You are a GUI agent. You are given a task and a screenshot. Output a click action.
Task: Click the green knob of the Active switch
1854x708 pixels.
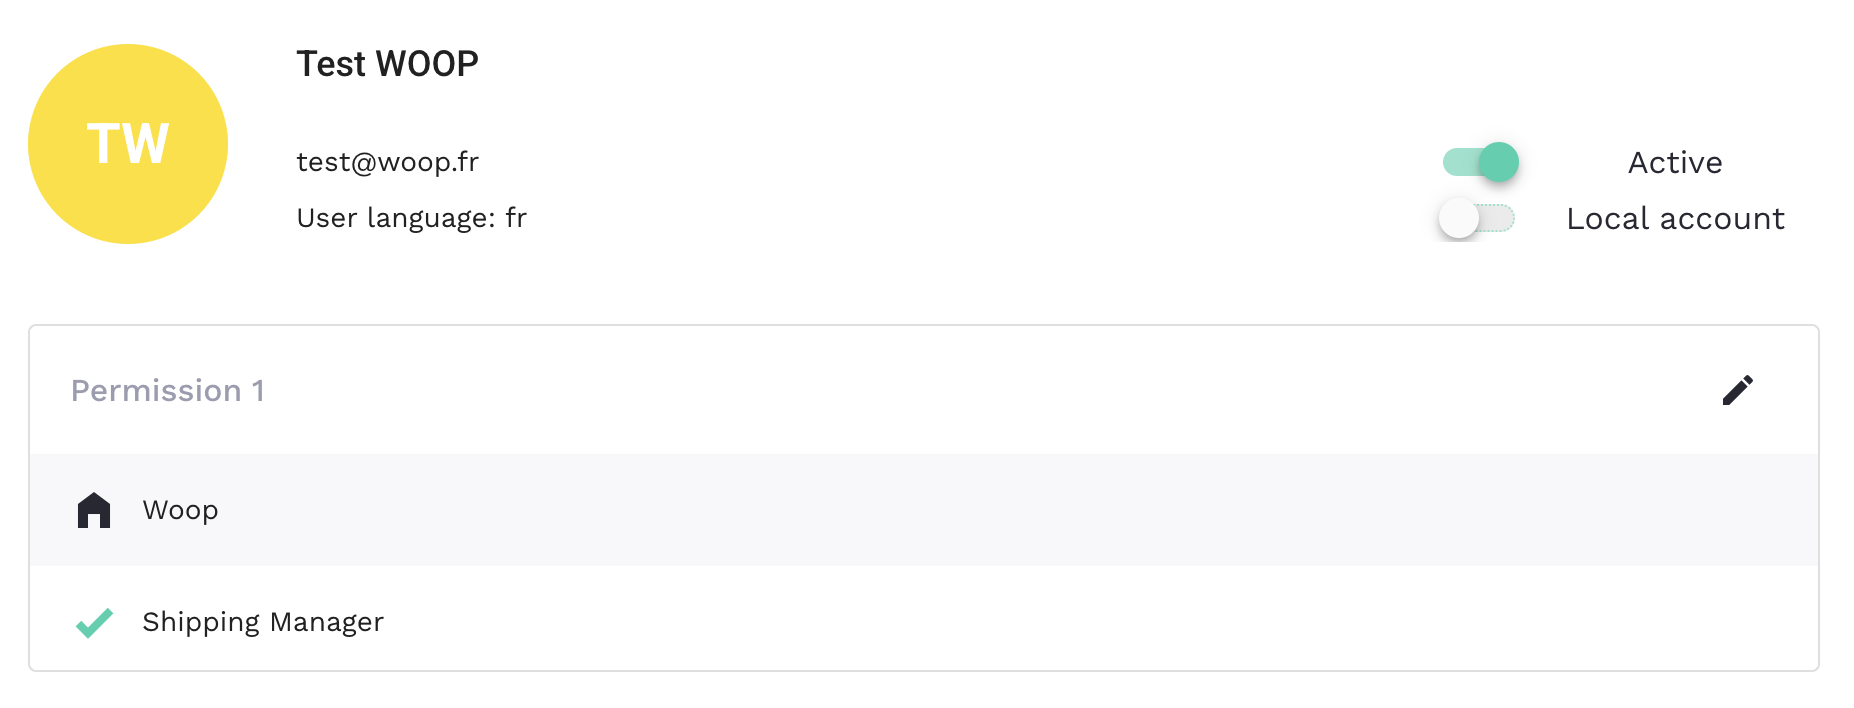(x=1498, y=162)
